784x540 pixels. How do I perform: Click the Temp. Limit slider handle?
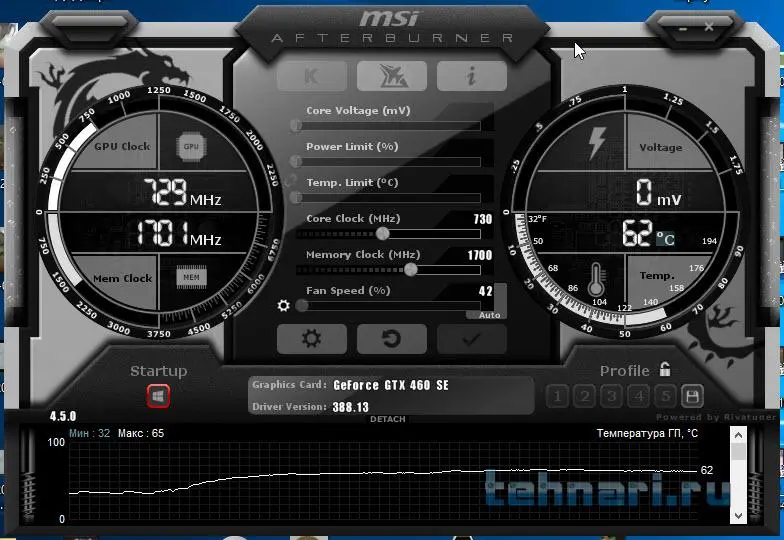tap(296, 197)
